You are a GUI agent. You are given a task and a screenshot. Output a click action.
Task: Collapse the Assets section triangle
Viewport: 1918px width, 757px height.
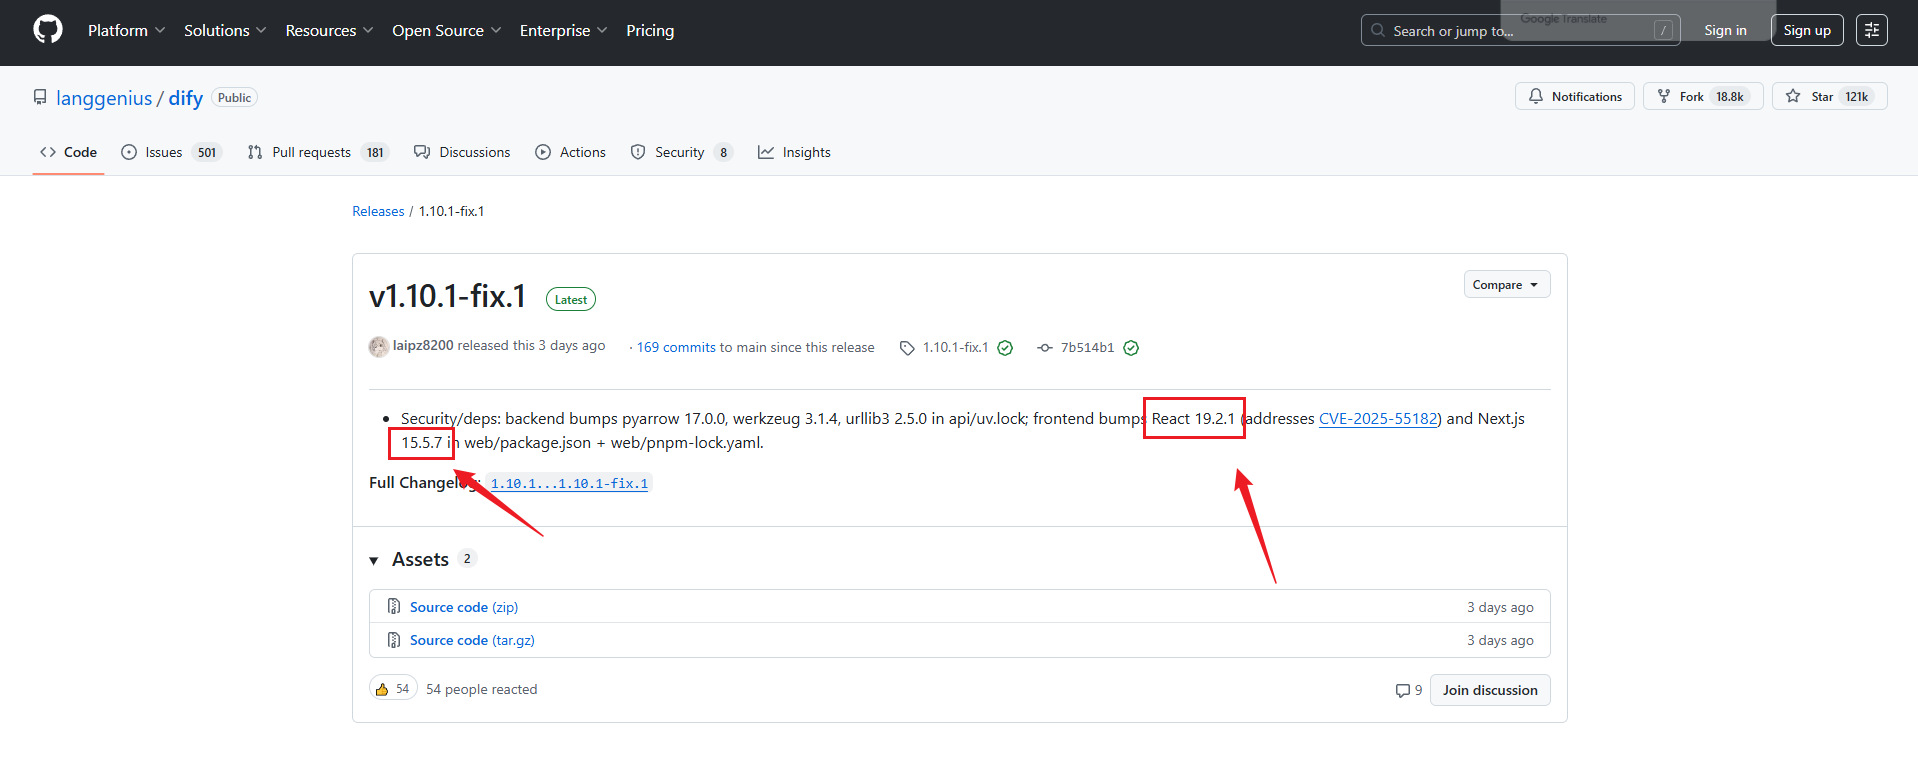[374, 560]
